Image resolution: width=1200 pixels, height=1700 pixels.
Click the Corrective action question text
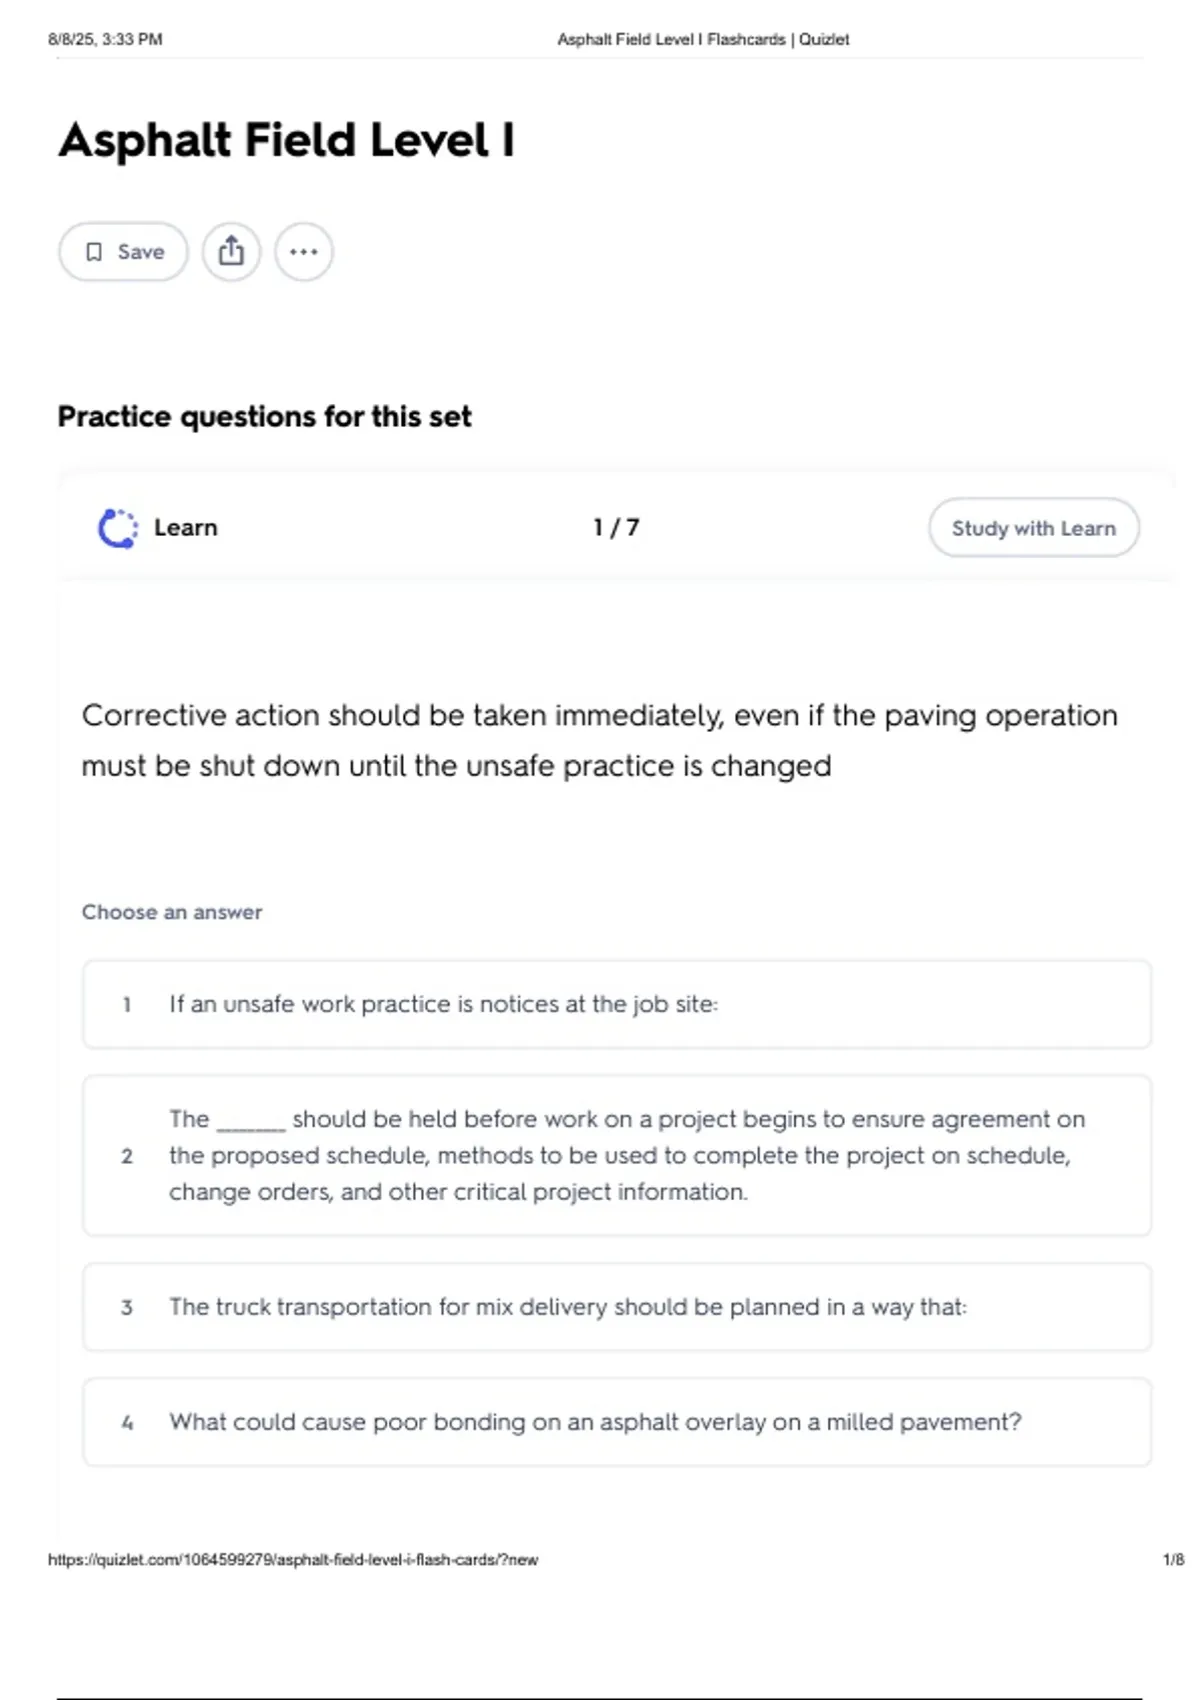coord(600,741)
